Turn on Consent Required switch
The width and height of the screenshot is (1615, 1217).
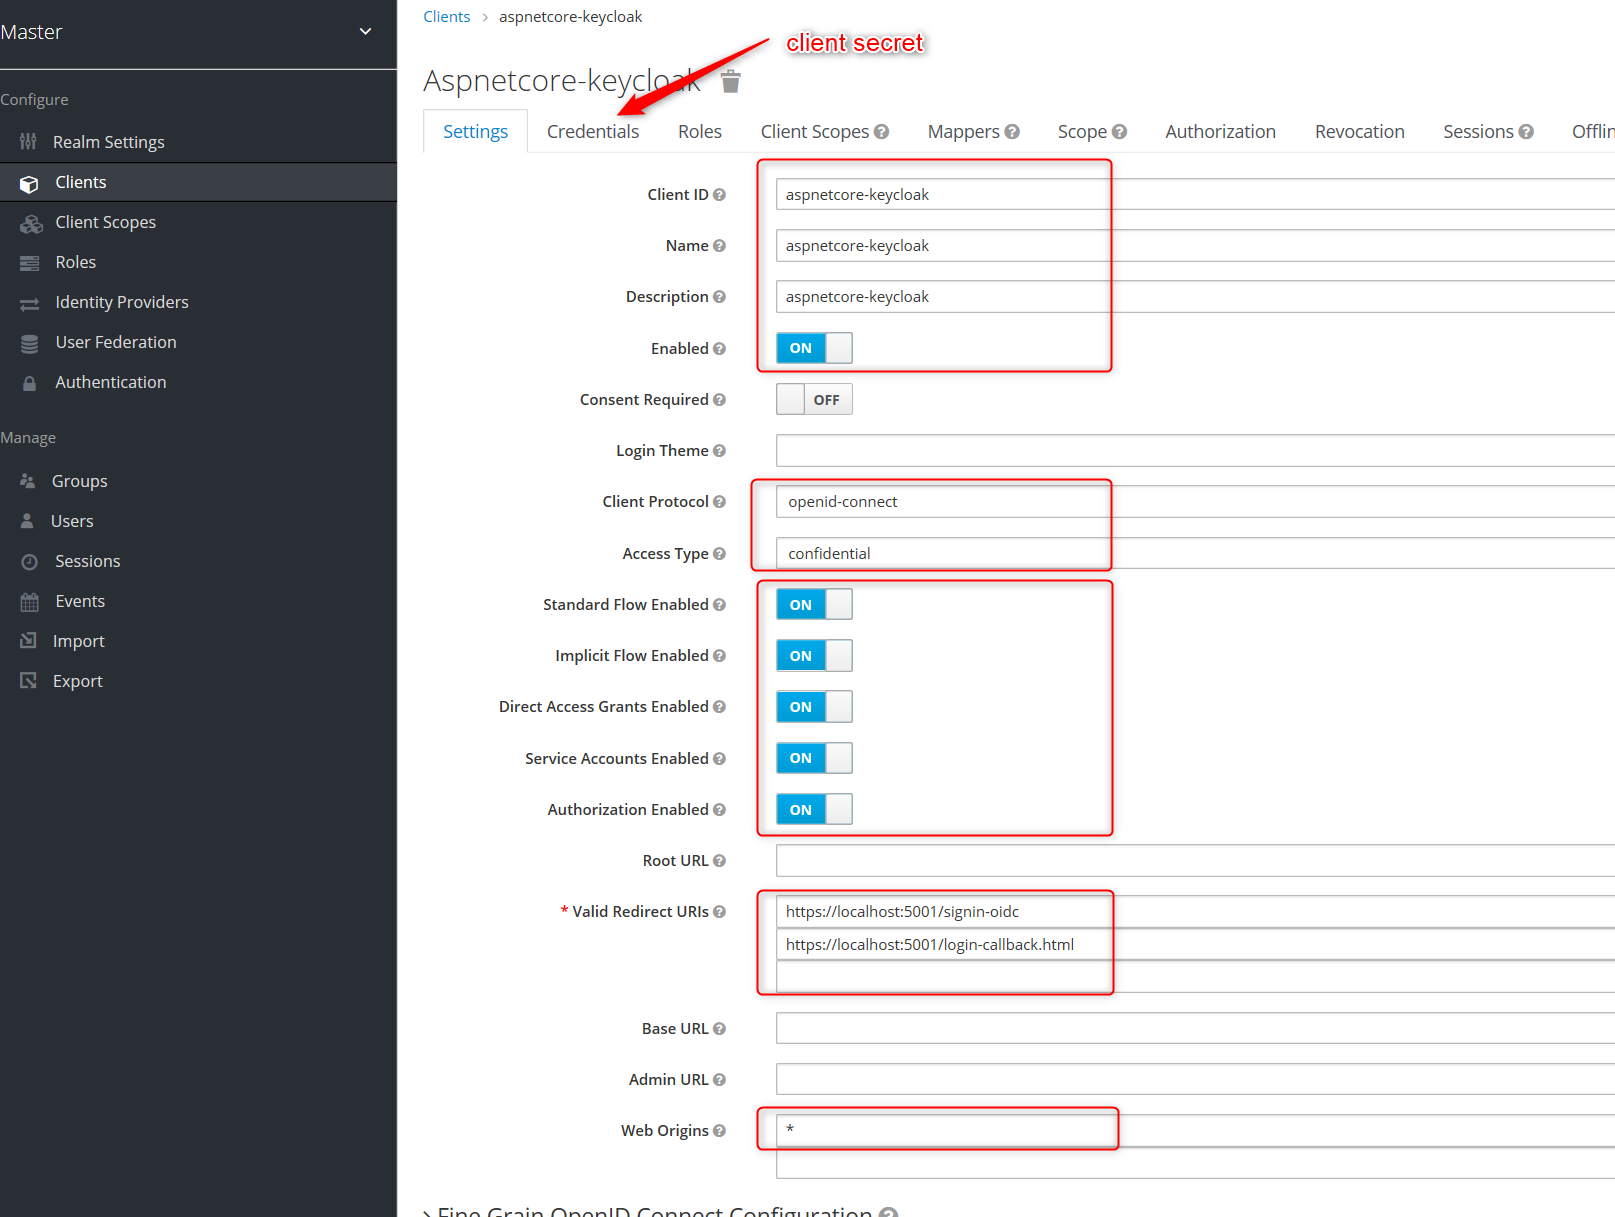click(814, 400)
